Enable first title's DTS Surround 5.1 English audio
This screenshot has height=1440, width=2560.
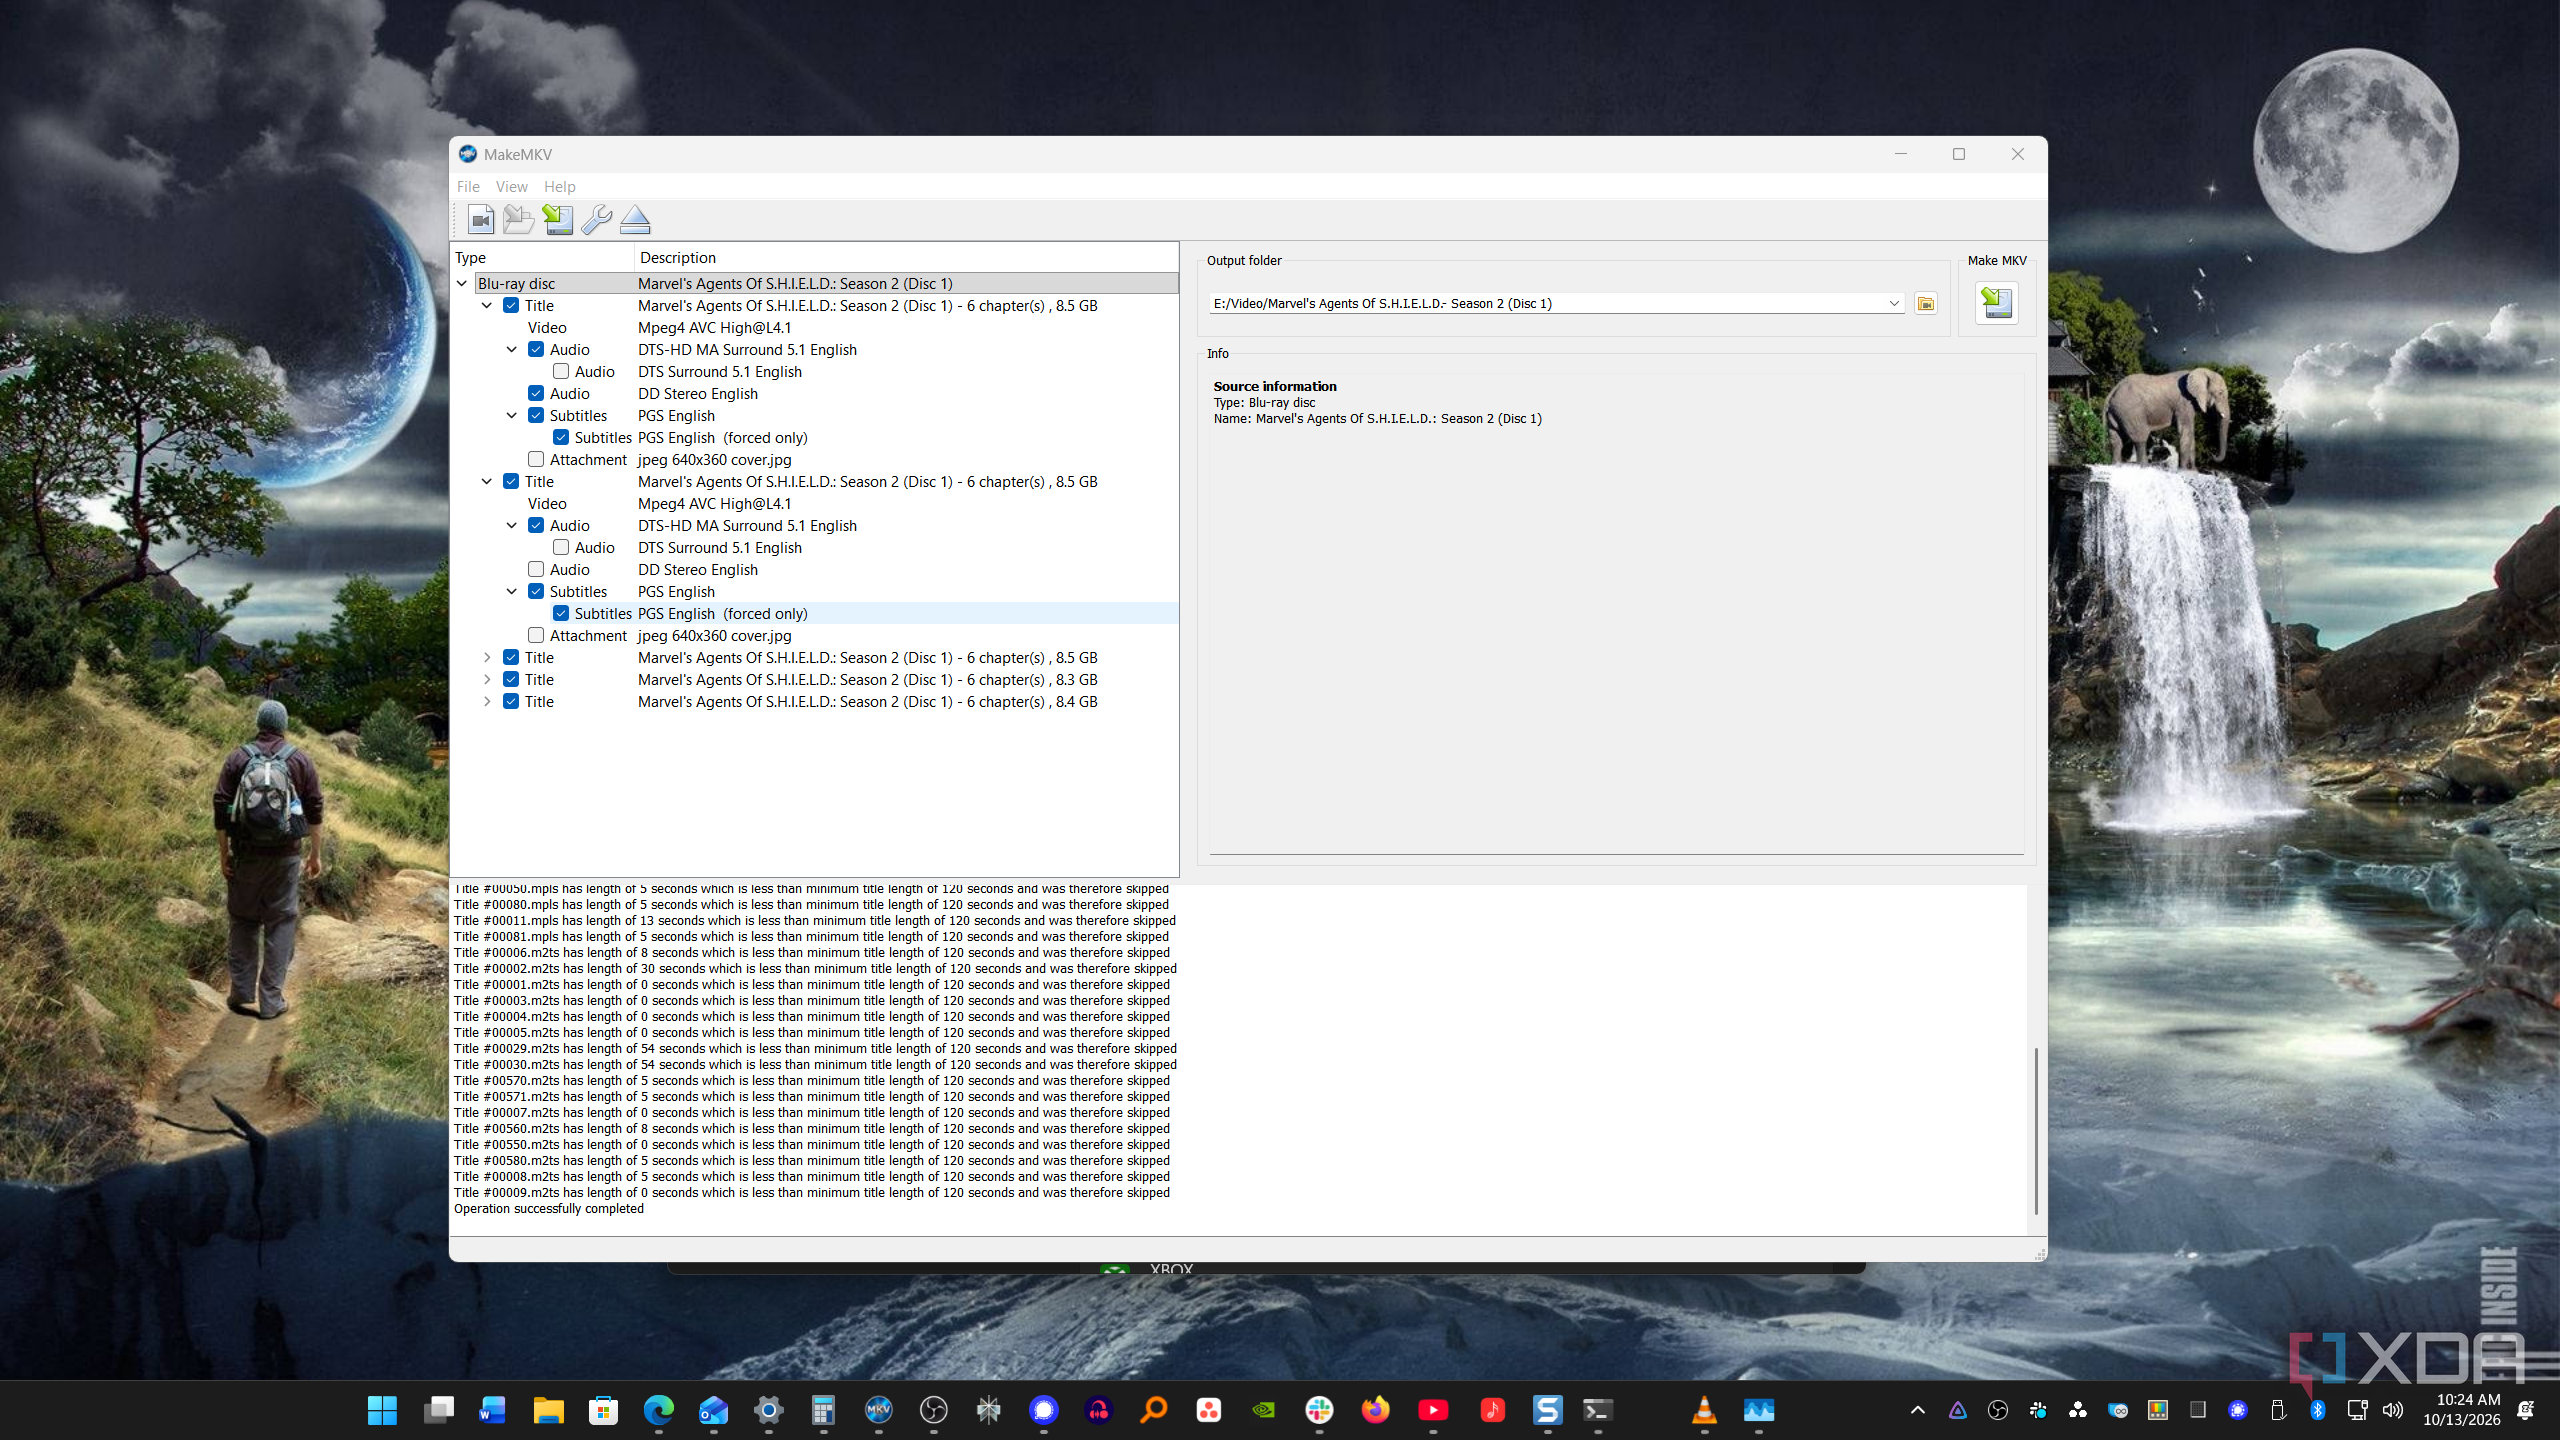click(561, 372)
